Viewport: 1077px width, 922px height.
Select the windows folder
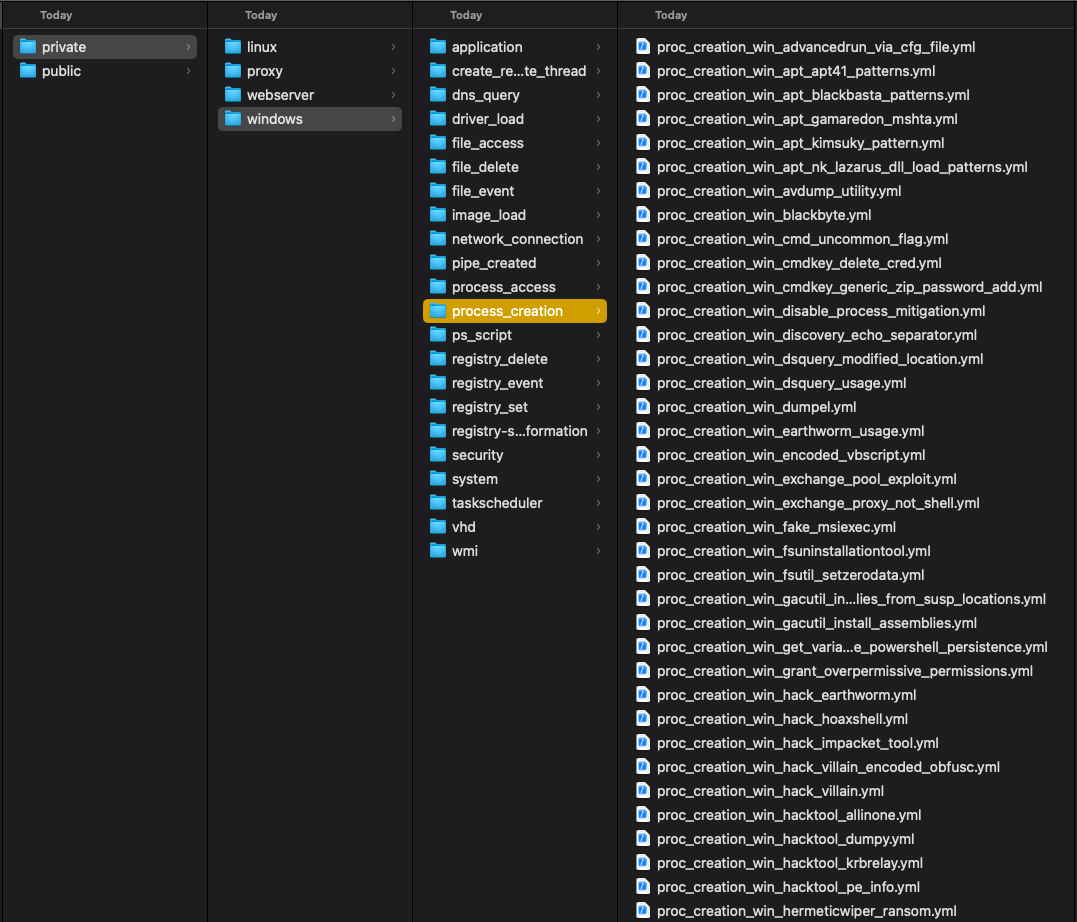275,119
